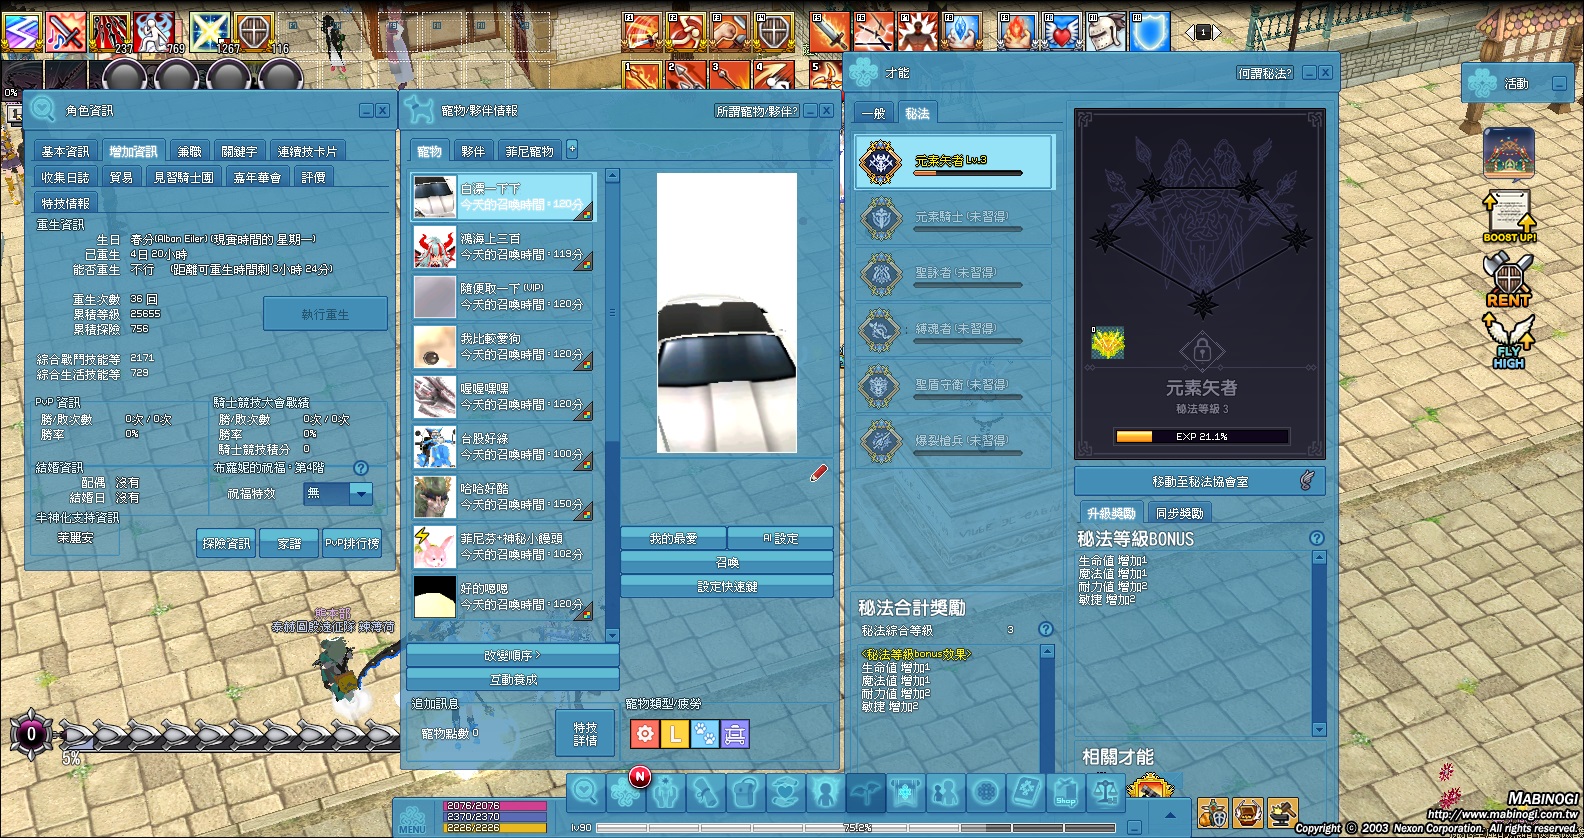
Task: Switch to the 夥伴 tab
Action: pyautogui.click(x=473, y=152)
